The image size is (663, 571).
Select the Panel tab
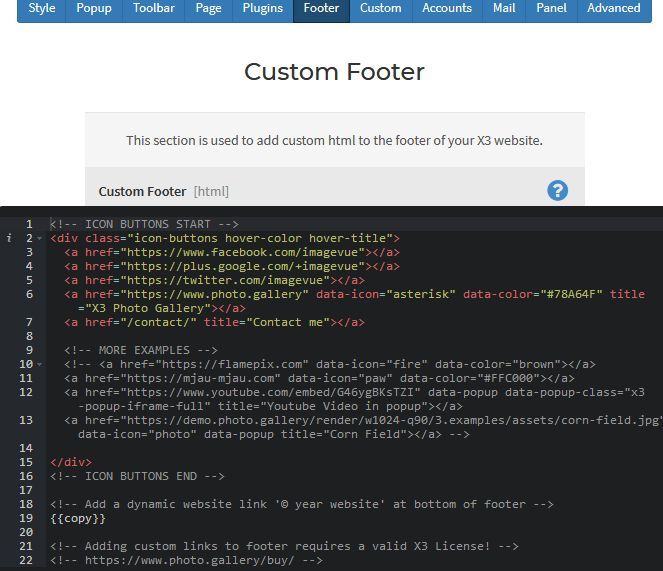551,8
